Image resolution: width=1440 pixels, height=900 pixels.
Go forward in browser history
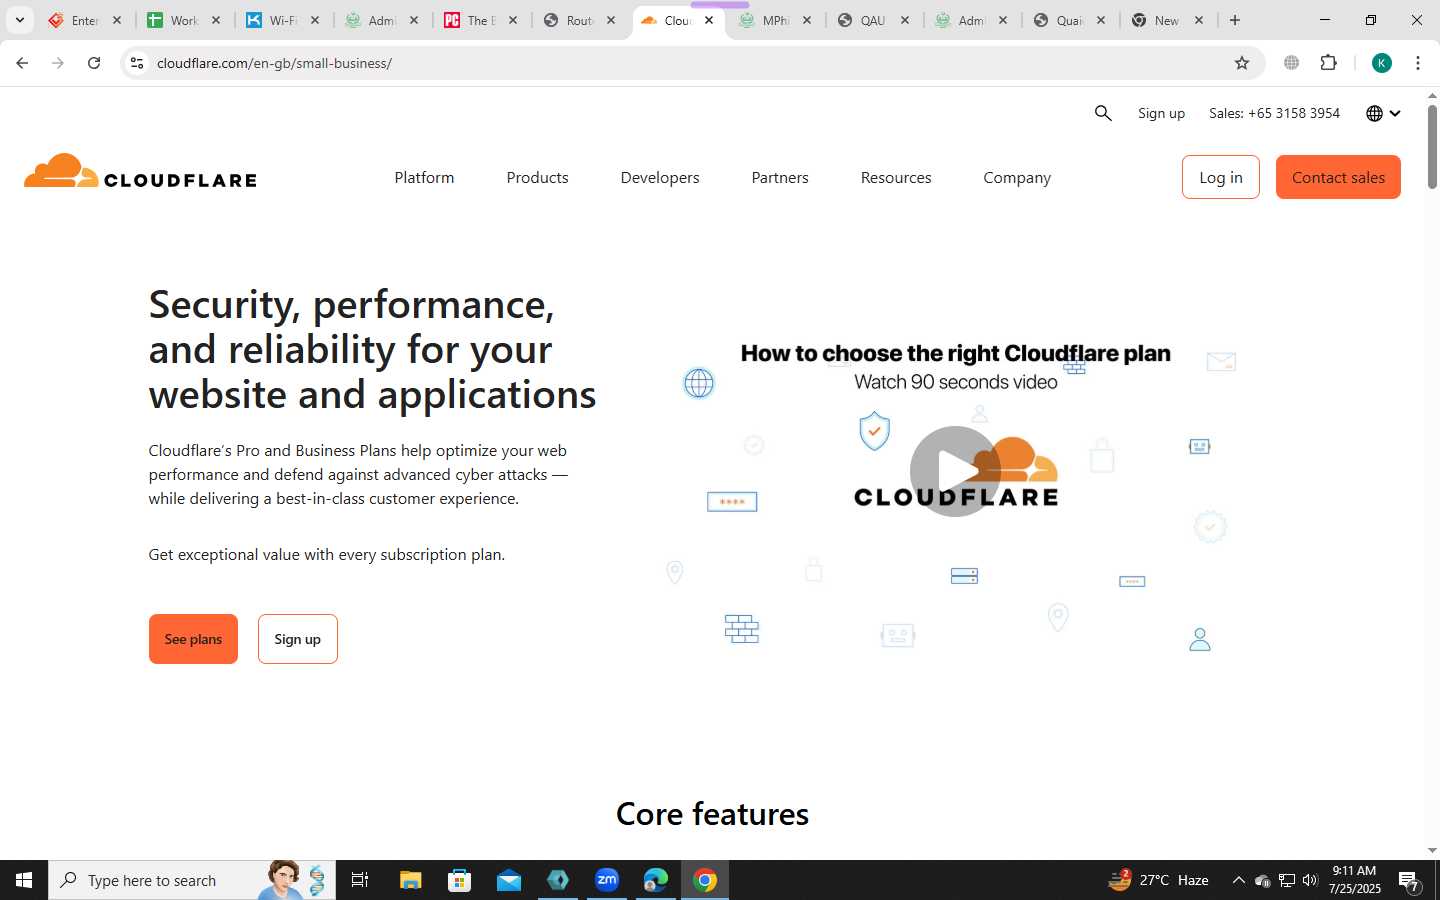58,63
